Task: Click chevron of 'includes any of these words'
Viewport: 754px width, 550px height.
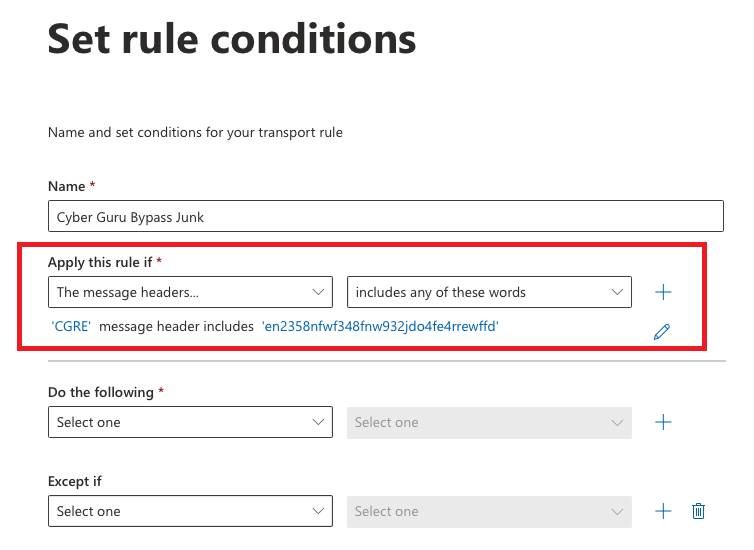Action: [617, 292]
